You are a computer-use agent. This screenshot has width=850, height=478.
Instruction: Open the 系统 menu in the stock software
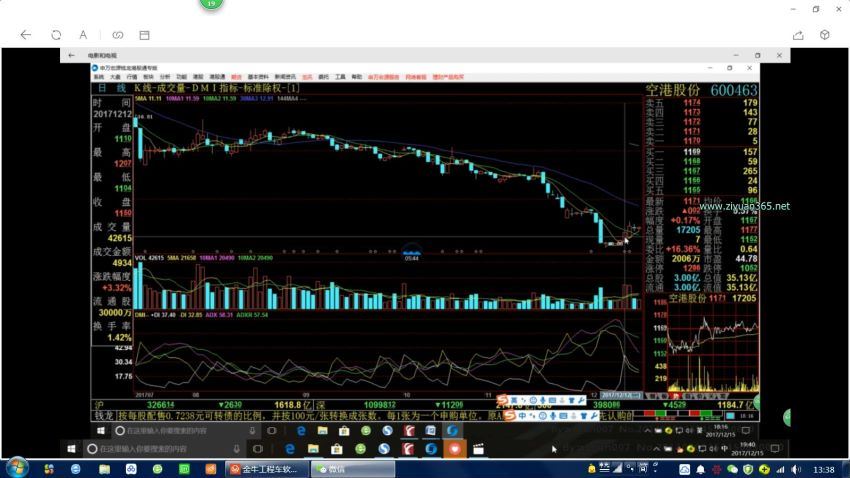pyautogui.click(x=99, y=77)
